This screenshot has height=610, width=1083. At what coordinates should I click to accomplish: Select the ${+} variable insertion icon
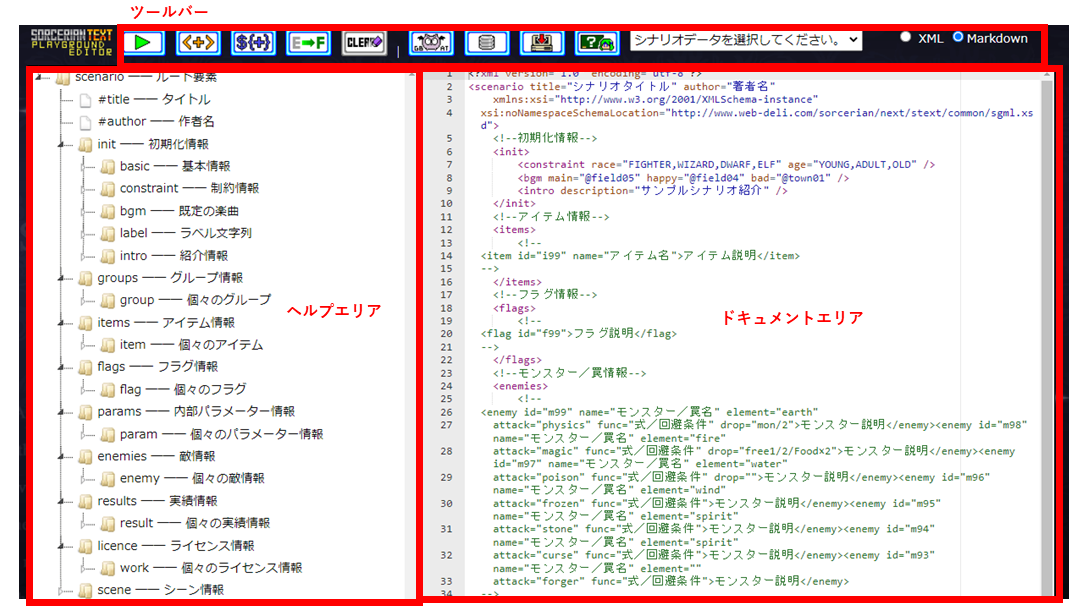coord(253,42)
